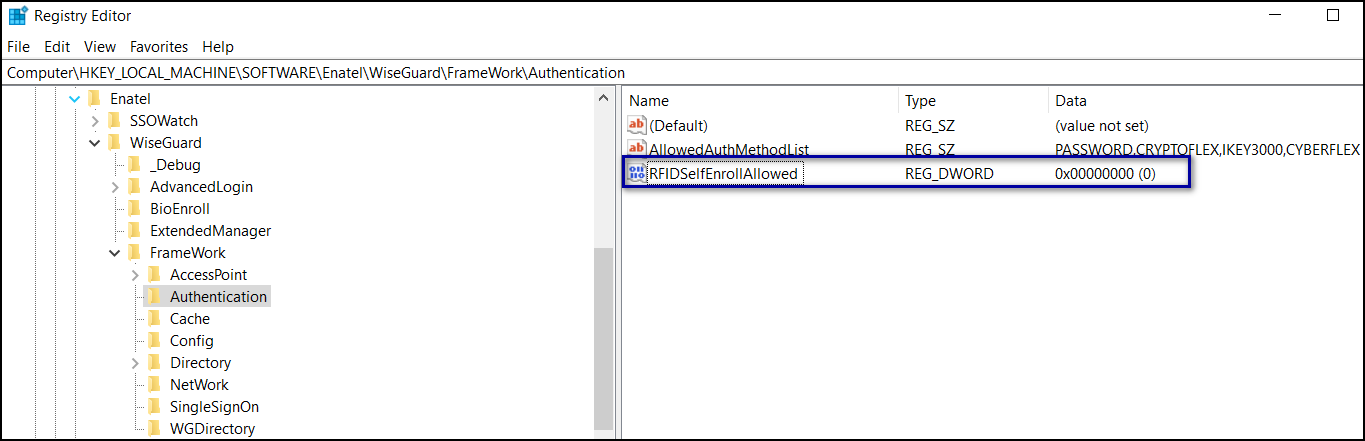Screen dimensions: 1365x441
Task: Click the string icon next to AllowedAuthMethodList
Action: click(x=637, y=150)
